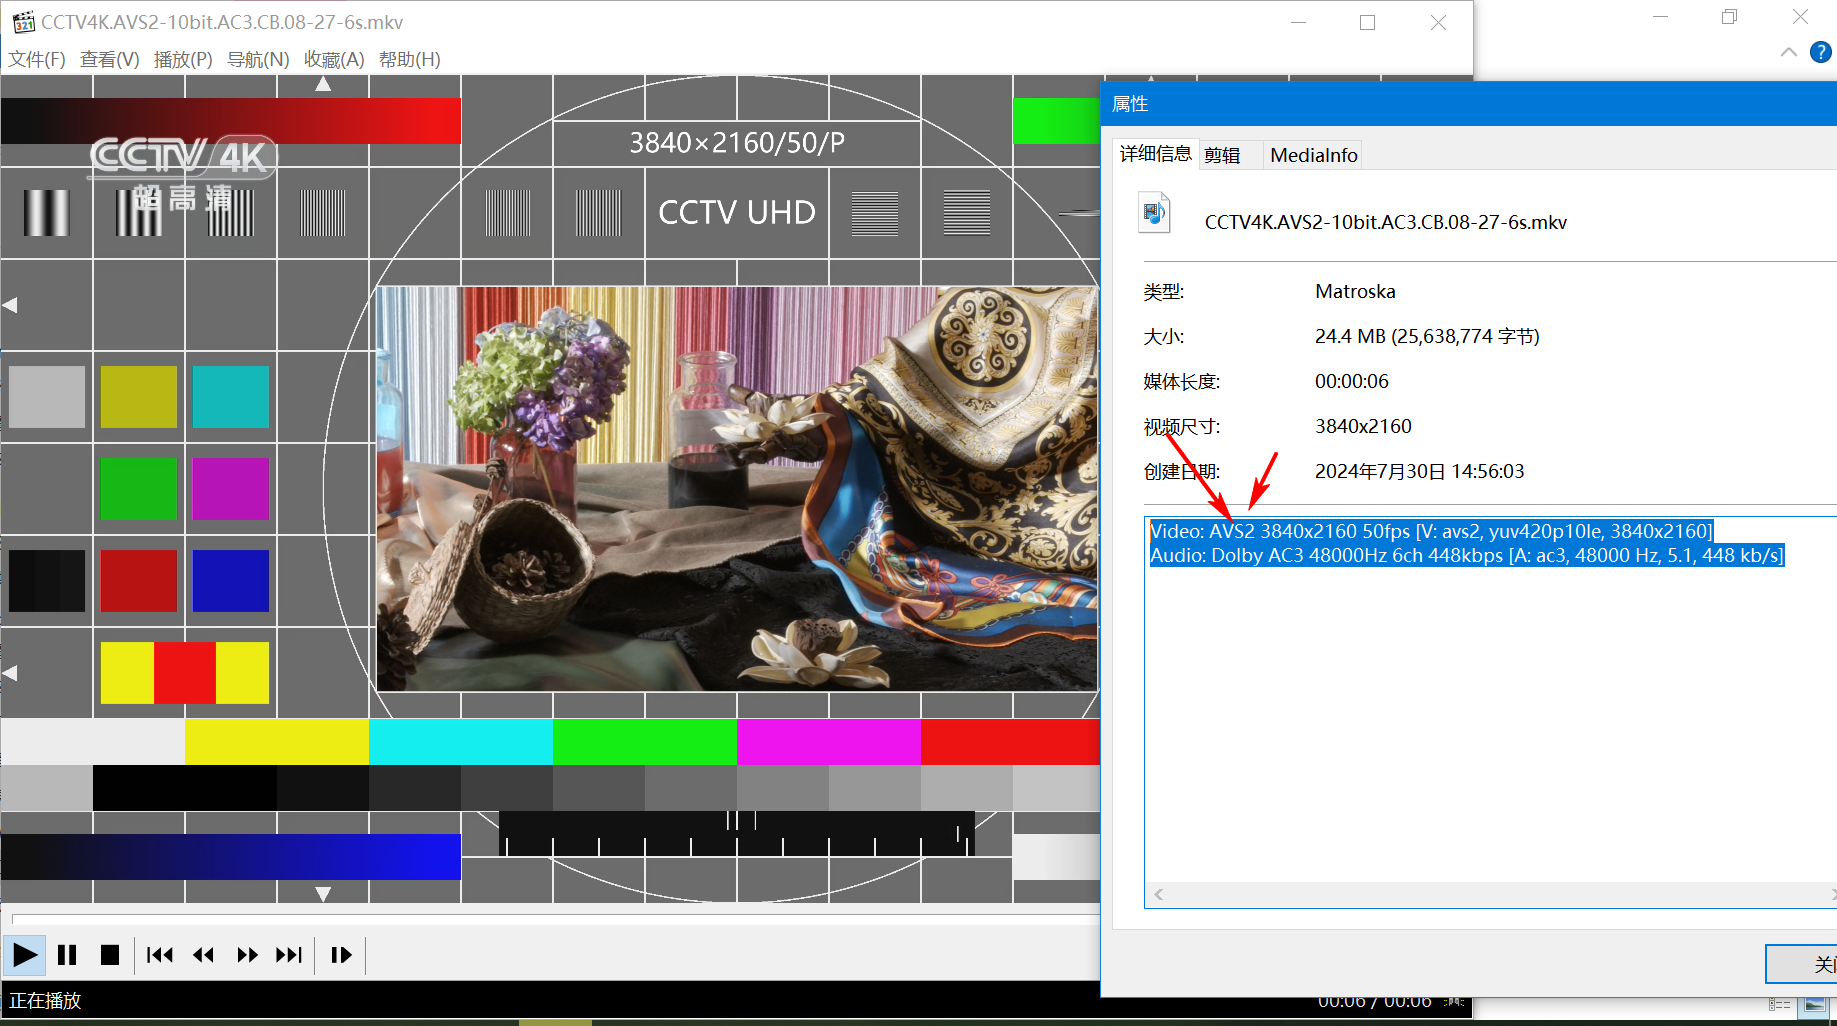Open the 播放(P) menu
This screenshot has width=1837, height=1026.
click(x=183, y=59)
